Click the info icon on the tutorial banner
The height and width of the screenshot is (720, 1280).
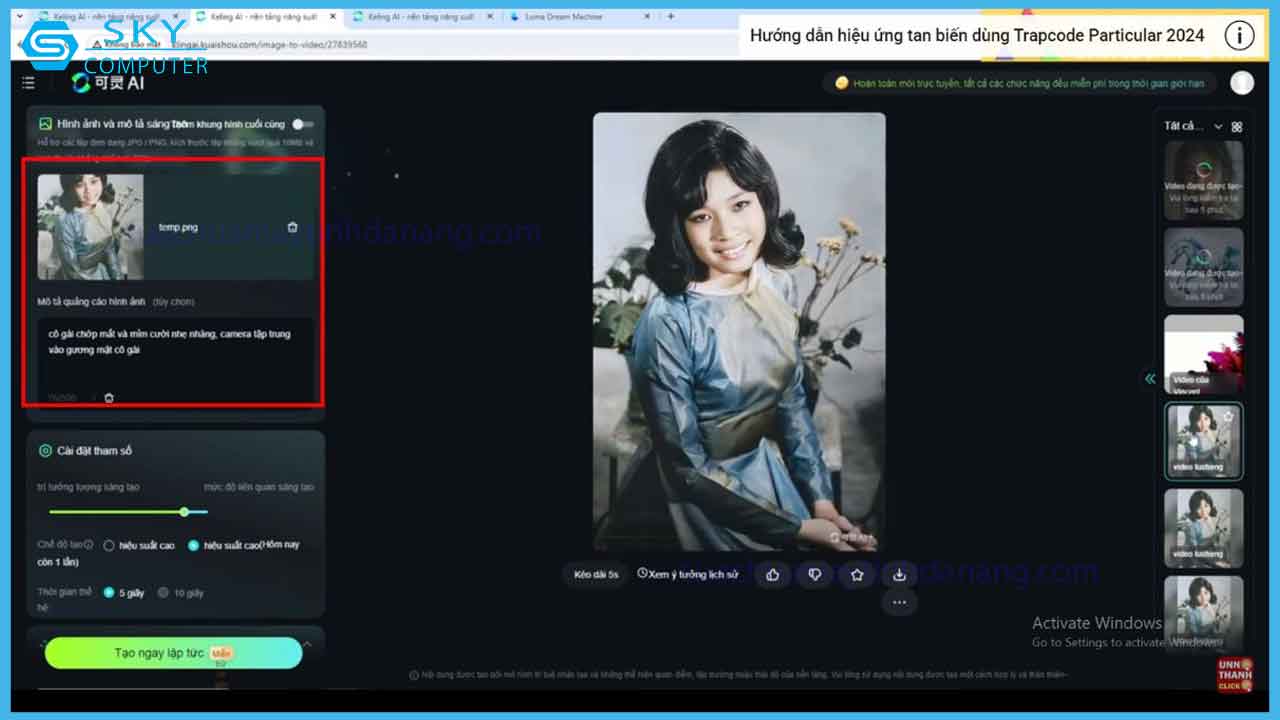point(1239,36)
